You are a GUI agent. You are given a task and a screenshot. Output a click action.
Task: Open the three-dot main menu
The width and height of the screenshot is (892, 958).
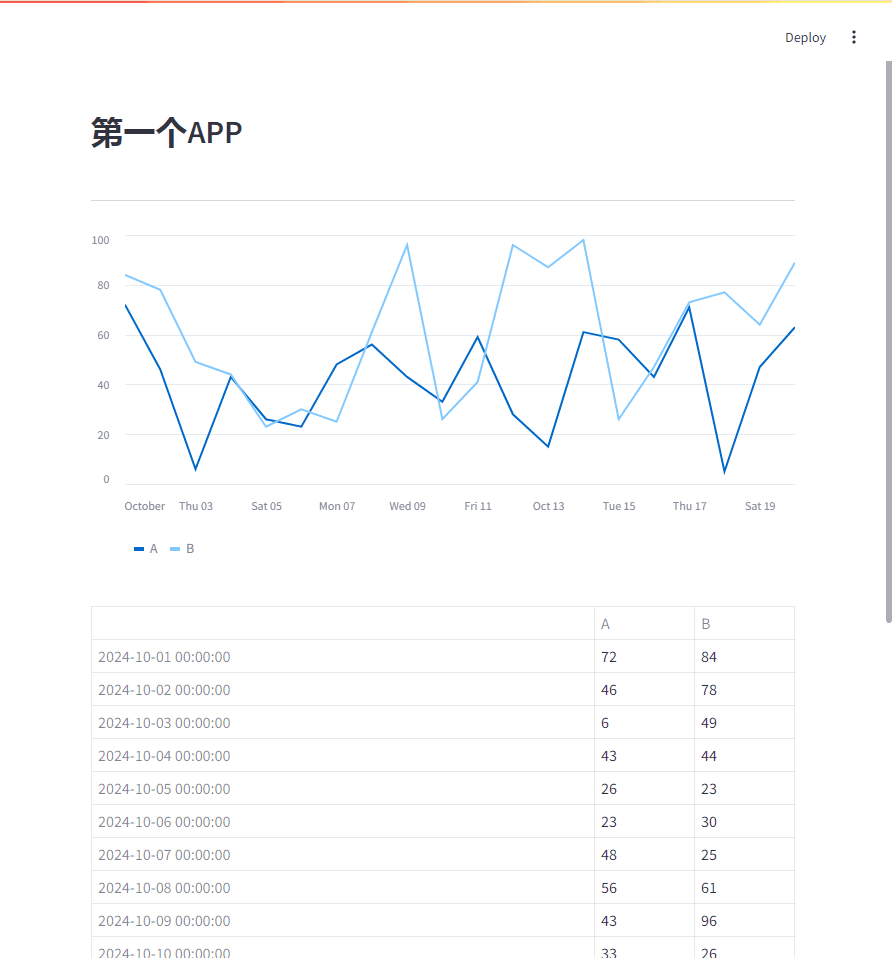[854, 37]
